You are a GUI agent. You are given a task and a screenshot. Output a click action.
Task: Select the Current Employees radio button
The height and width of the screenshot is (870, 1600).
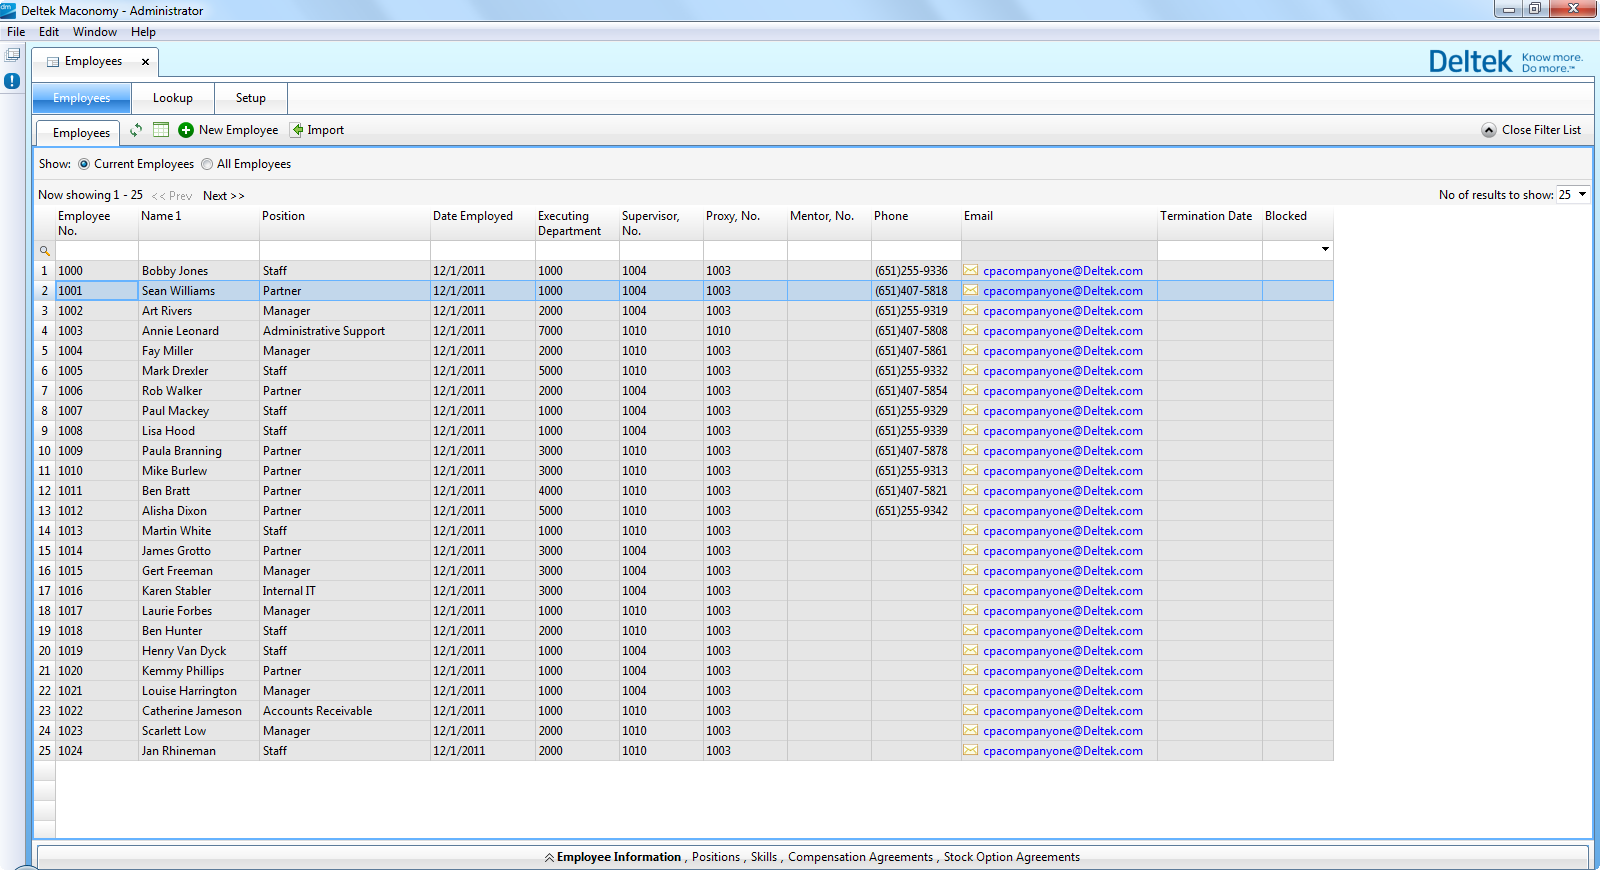tap(84, 164)
